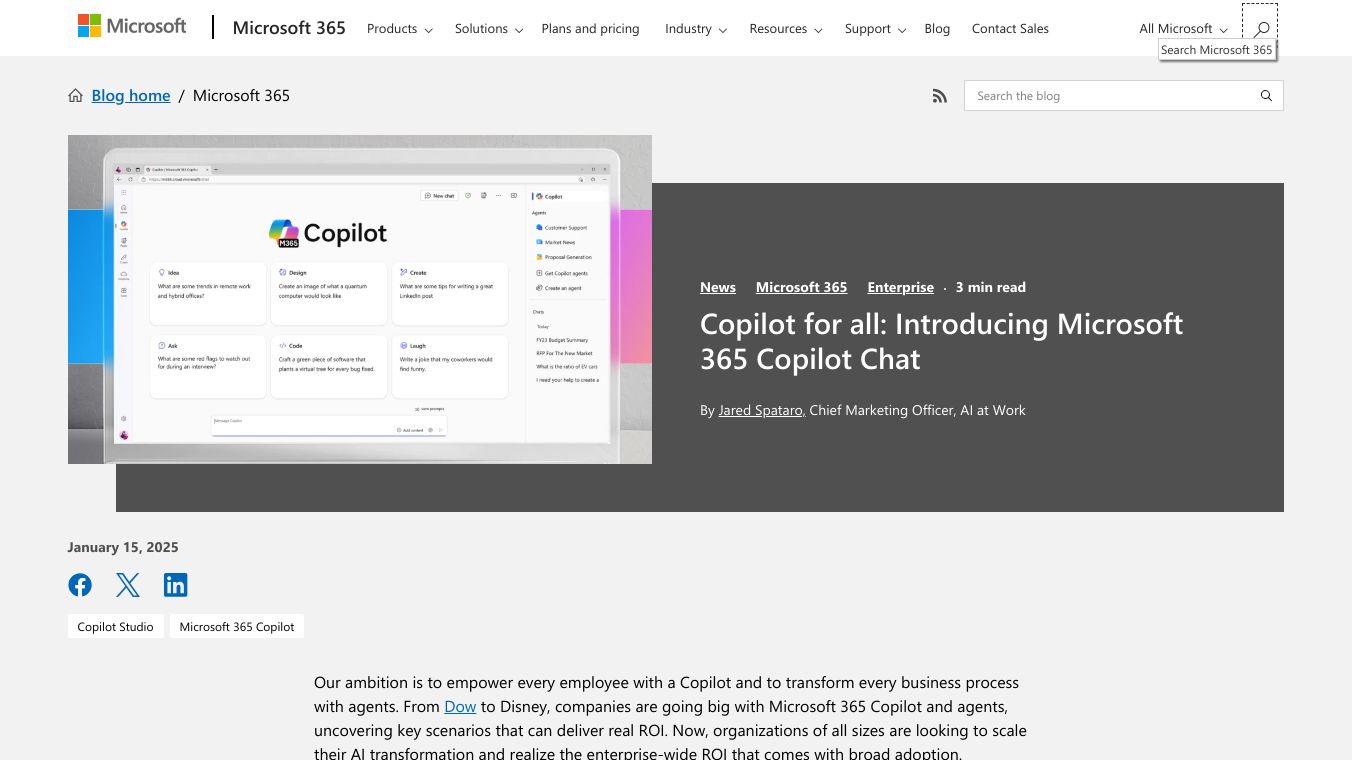Viewport: 1352px width, 760px height.
Task: Select the Microsoft 365 Copilot tag
Action: pos(237,627)
